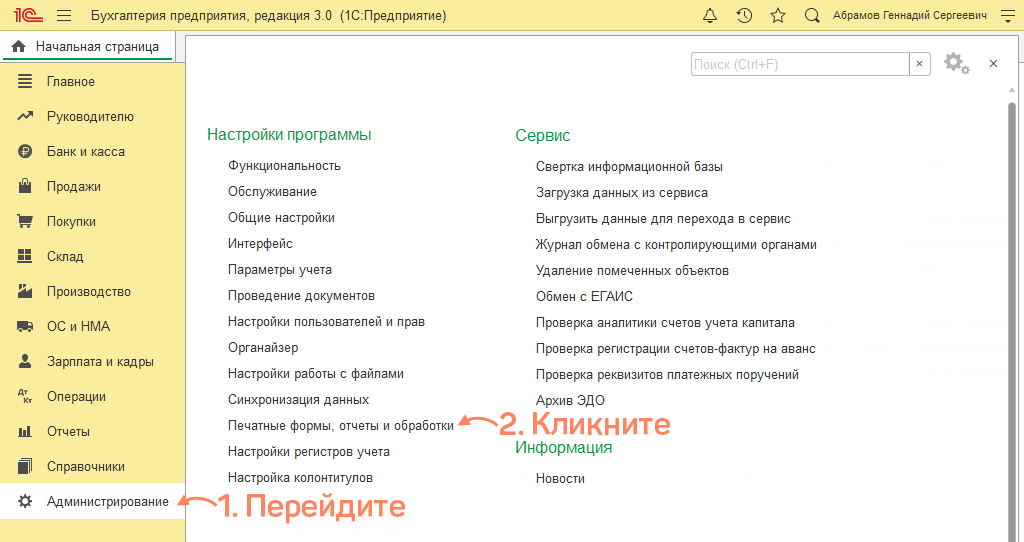
Task: Open favorites star icon
Action: pyautogui.click(x=778, y=15)
